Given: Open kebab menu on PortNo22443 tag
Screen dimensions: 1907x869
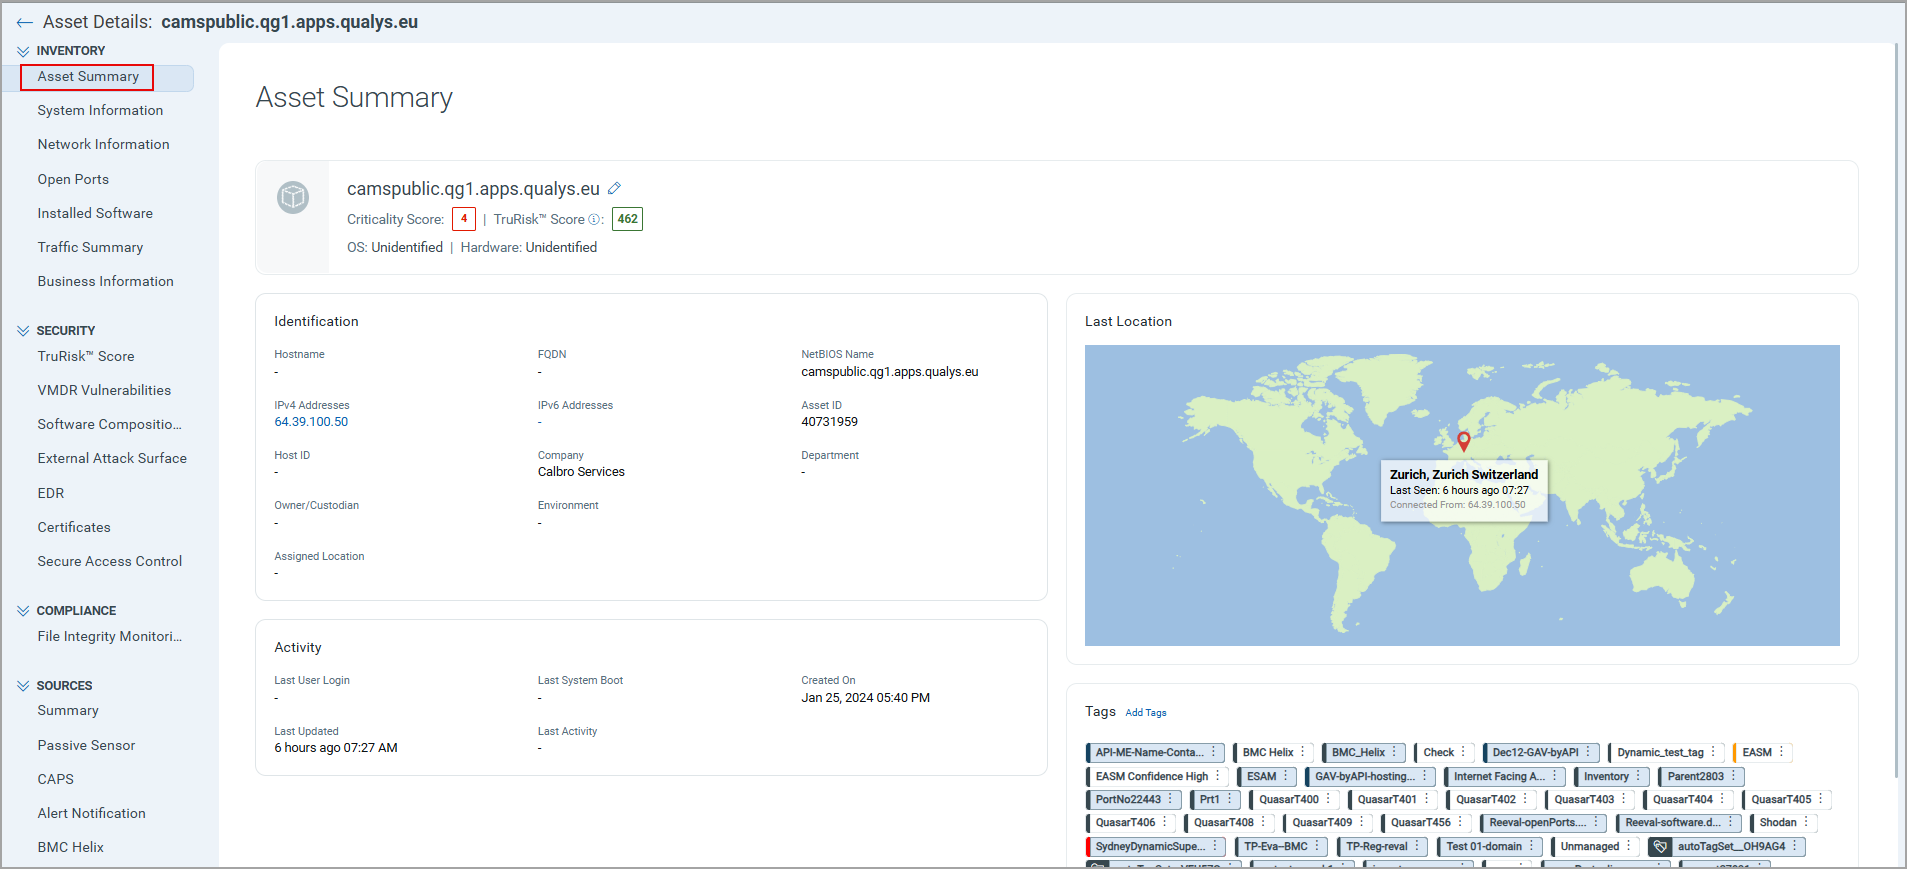Looking at the screenshot, I should [1170, 799].
